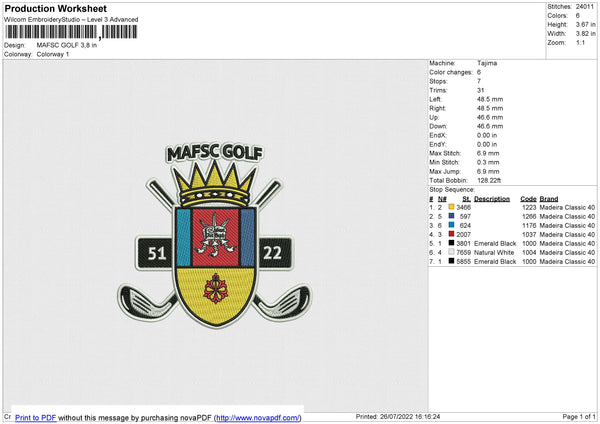Screen dimensions: 600x424
Task: Click the Total Bobbin value 128.22ft
Action: [489, 180]
